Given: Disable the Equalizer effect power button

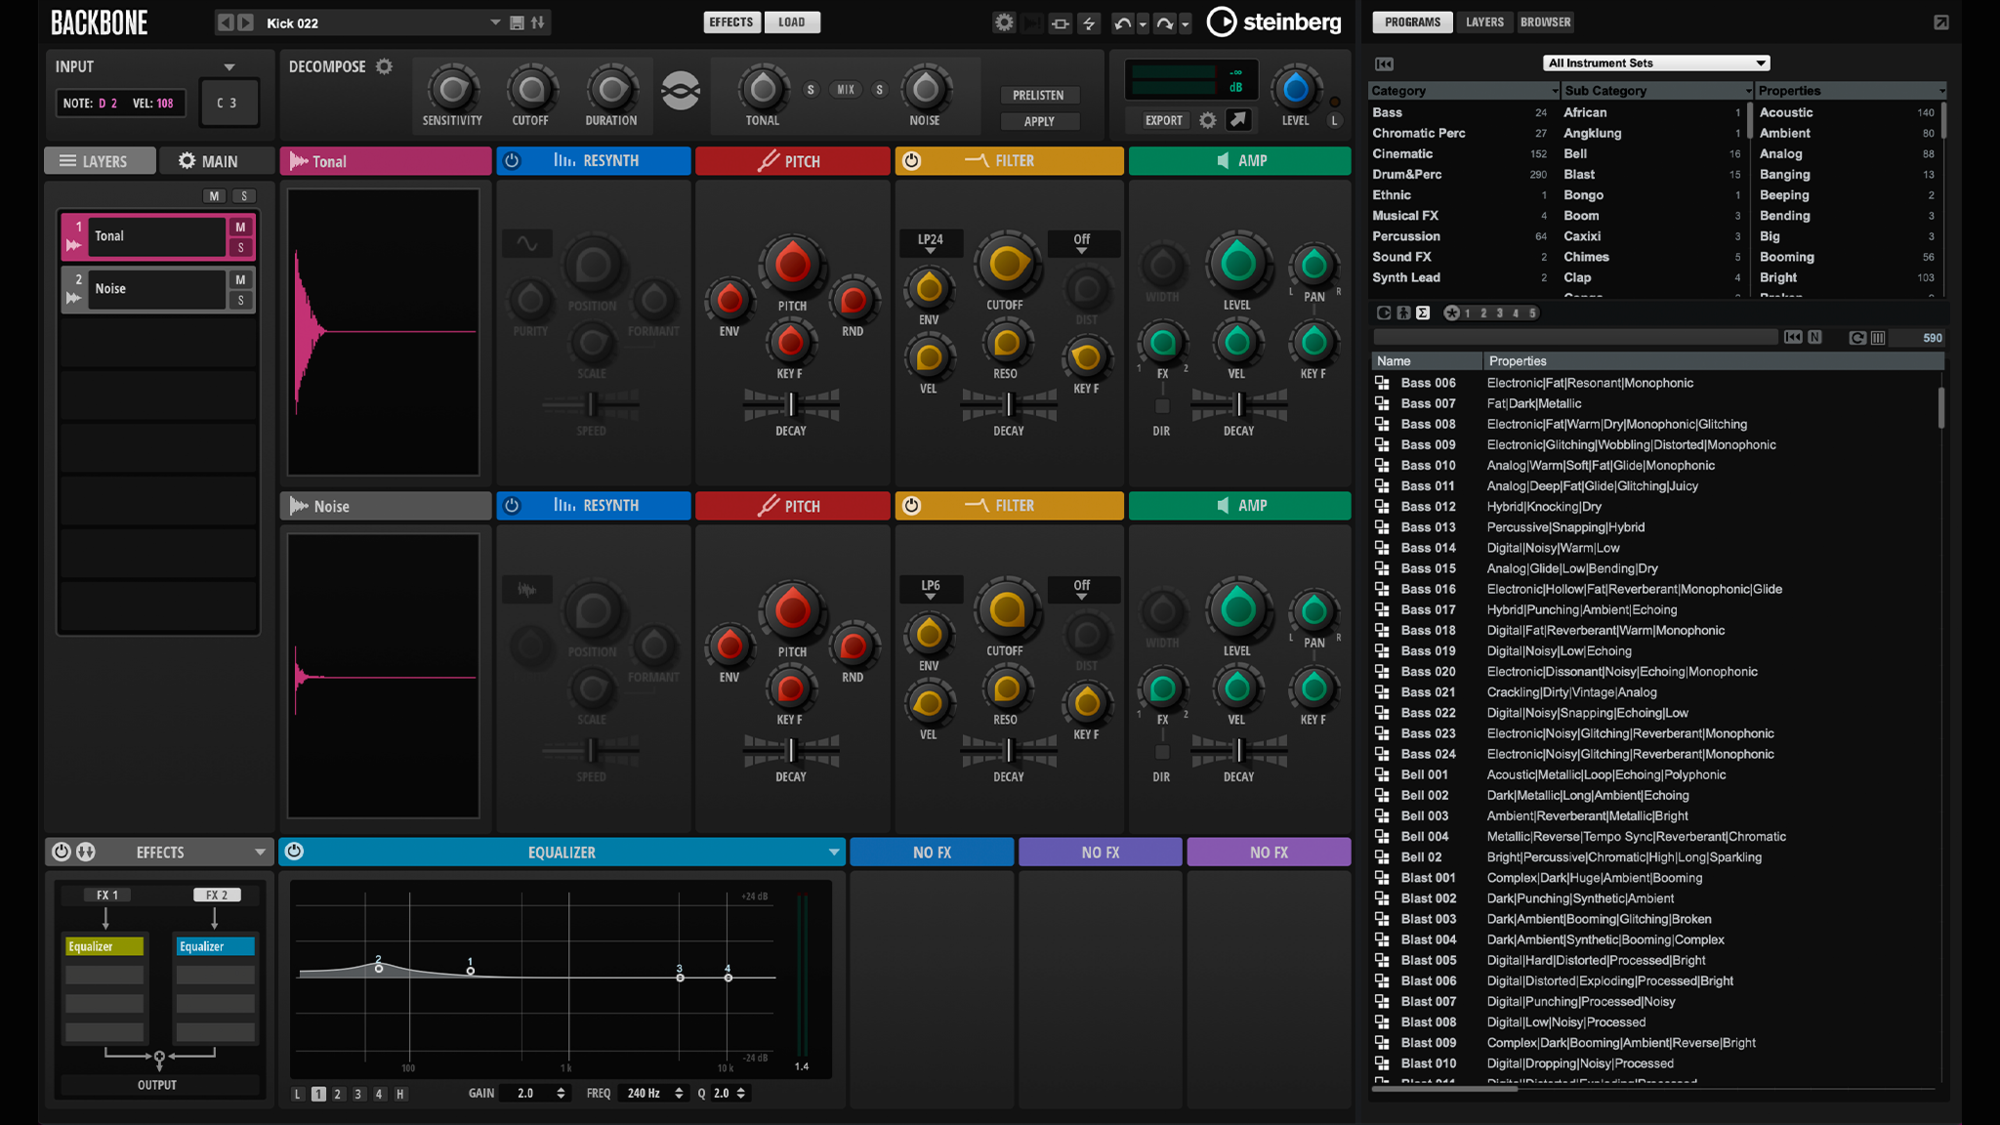Looking at the screenshot, I should 294,852.
